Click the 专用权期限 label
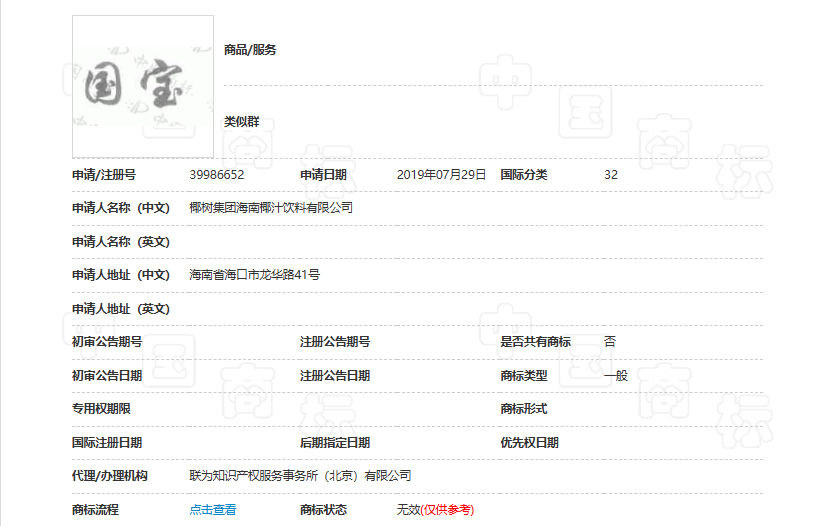The width and height of the screenshot is (817, 526). (101, 409)
